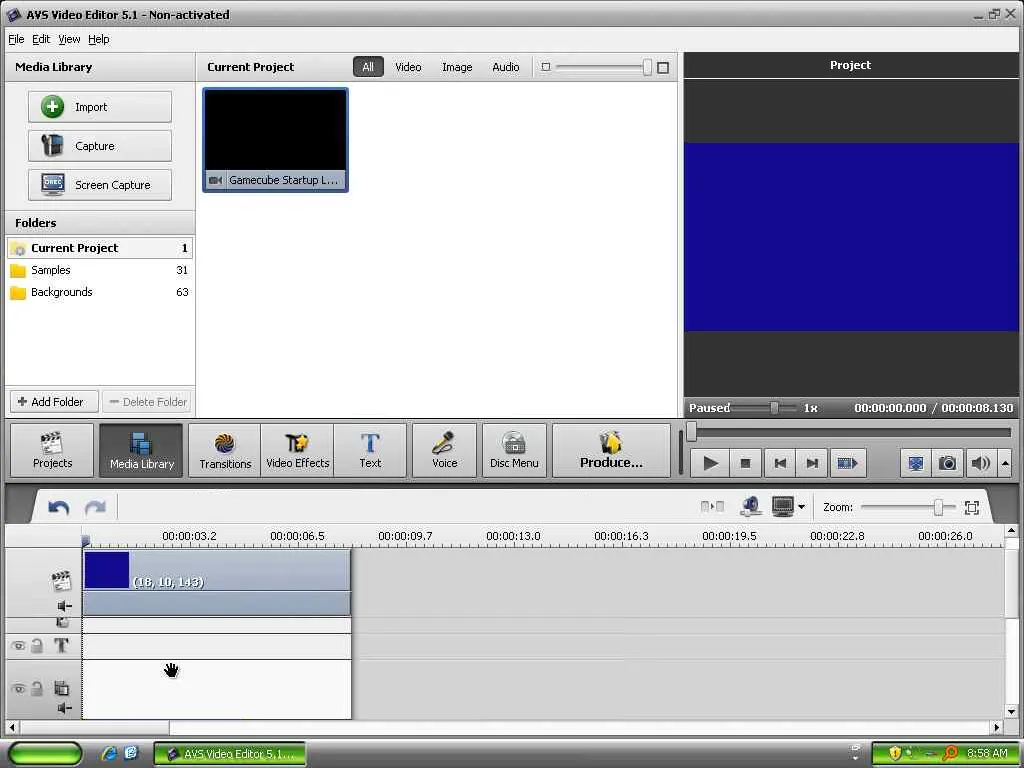Start Screen Capture

coord(100,185)
